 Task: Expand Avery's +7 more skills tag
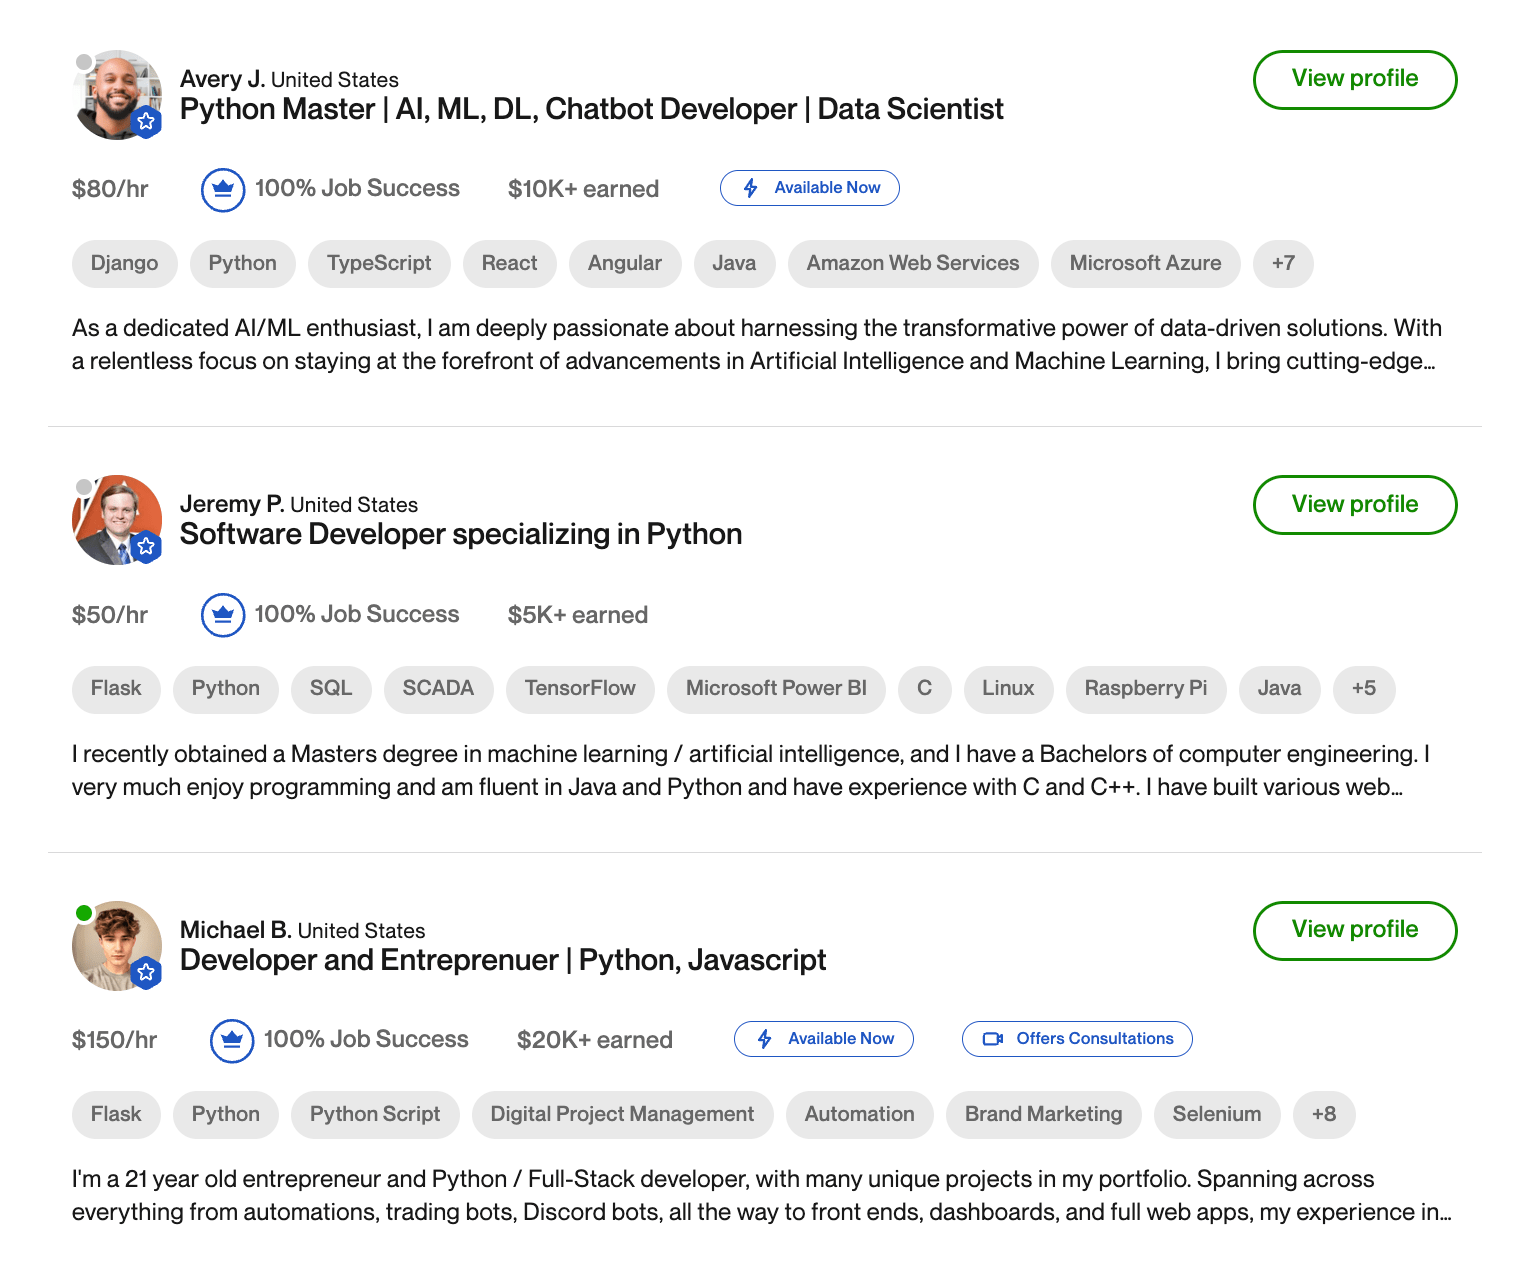(1283, 264)
